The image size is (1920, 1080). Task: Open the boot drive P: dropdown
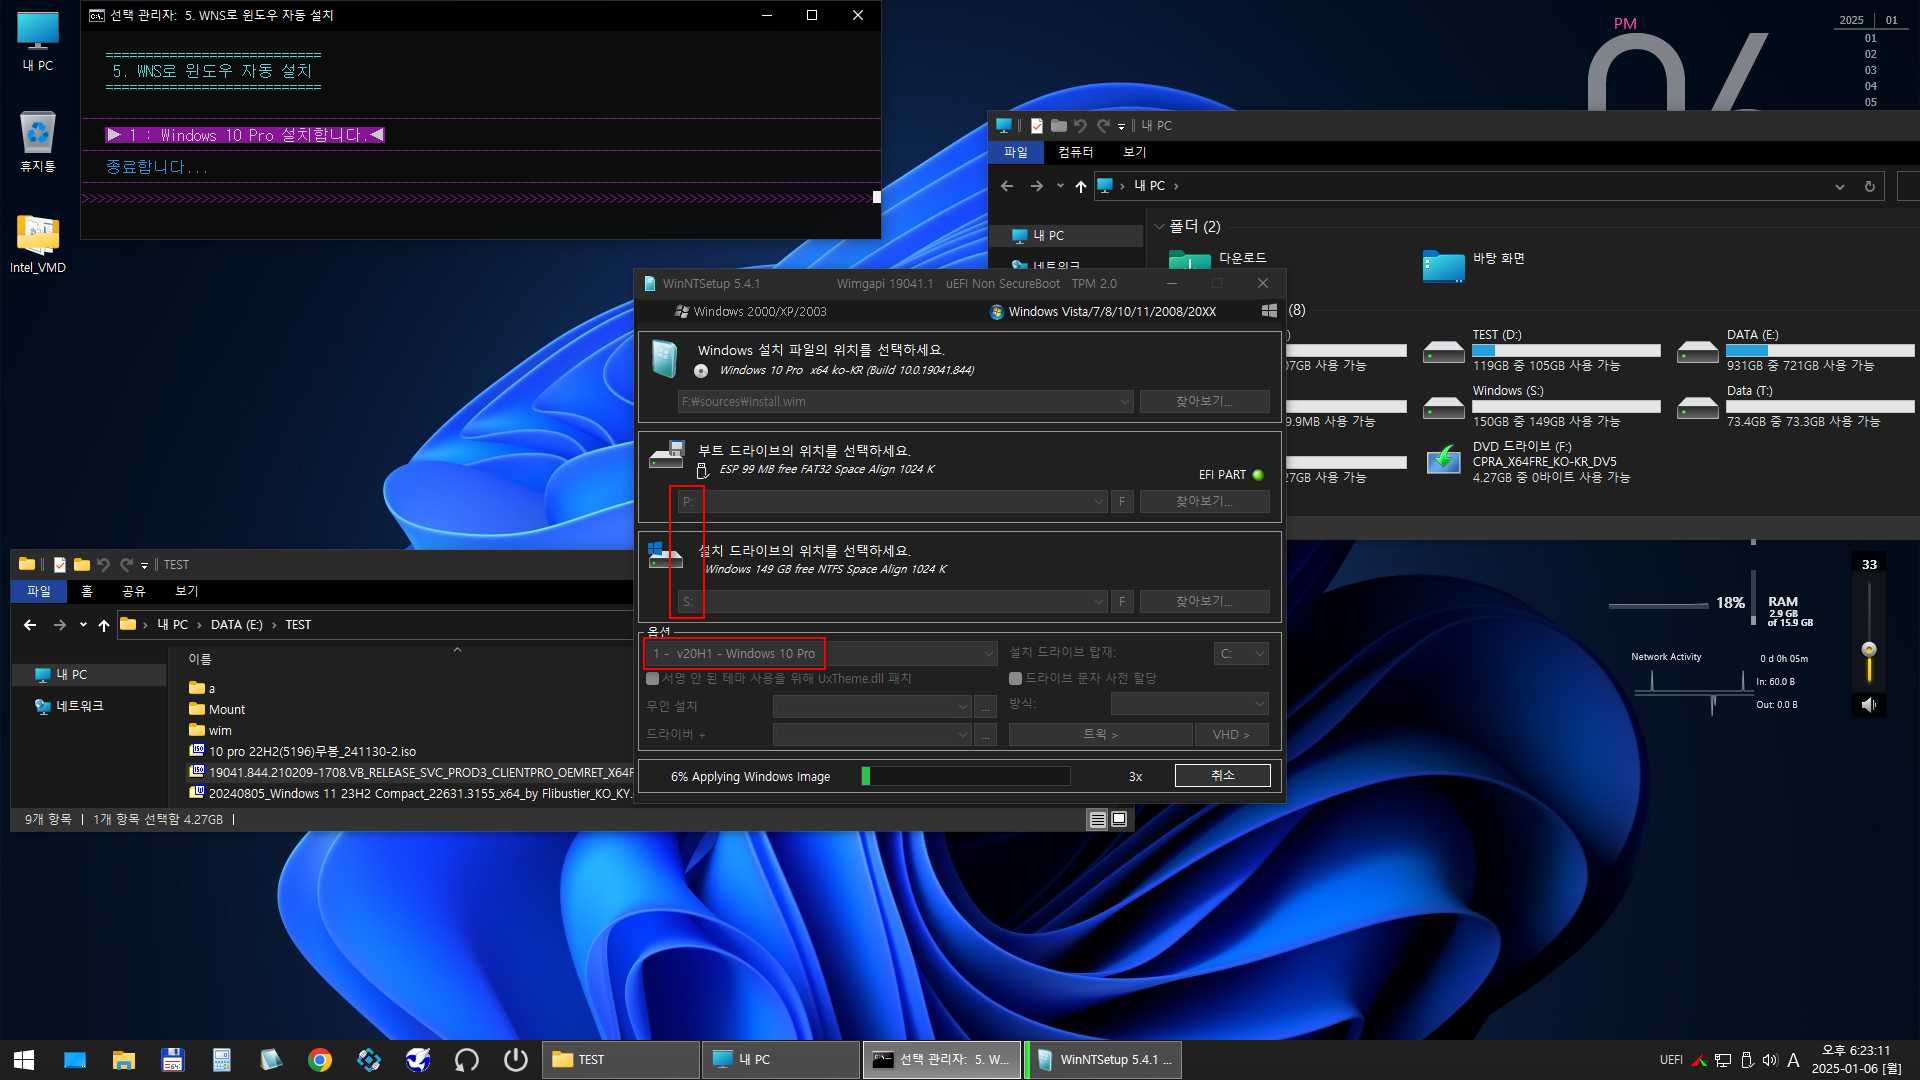pos(1098,502)
